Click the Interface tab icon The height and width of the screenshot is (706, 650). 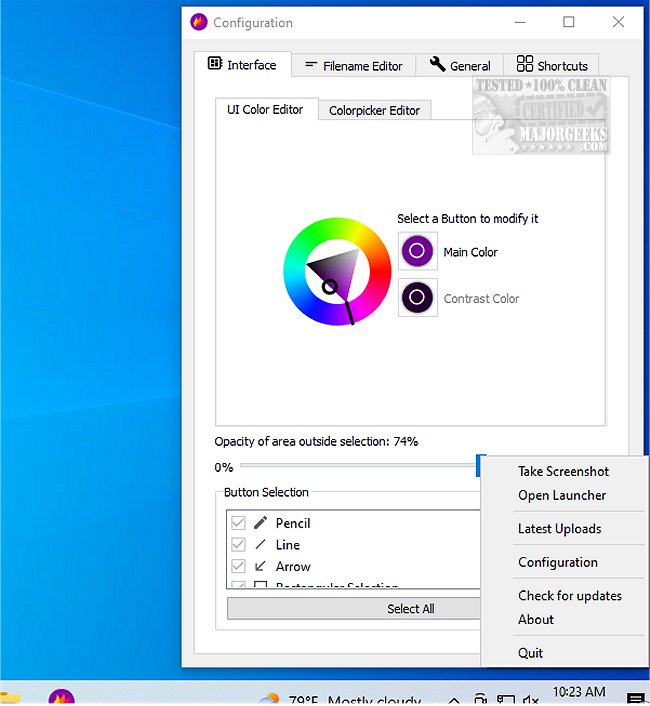pos(215,63)
